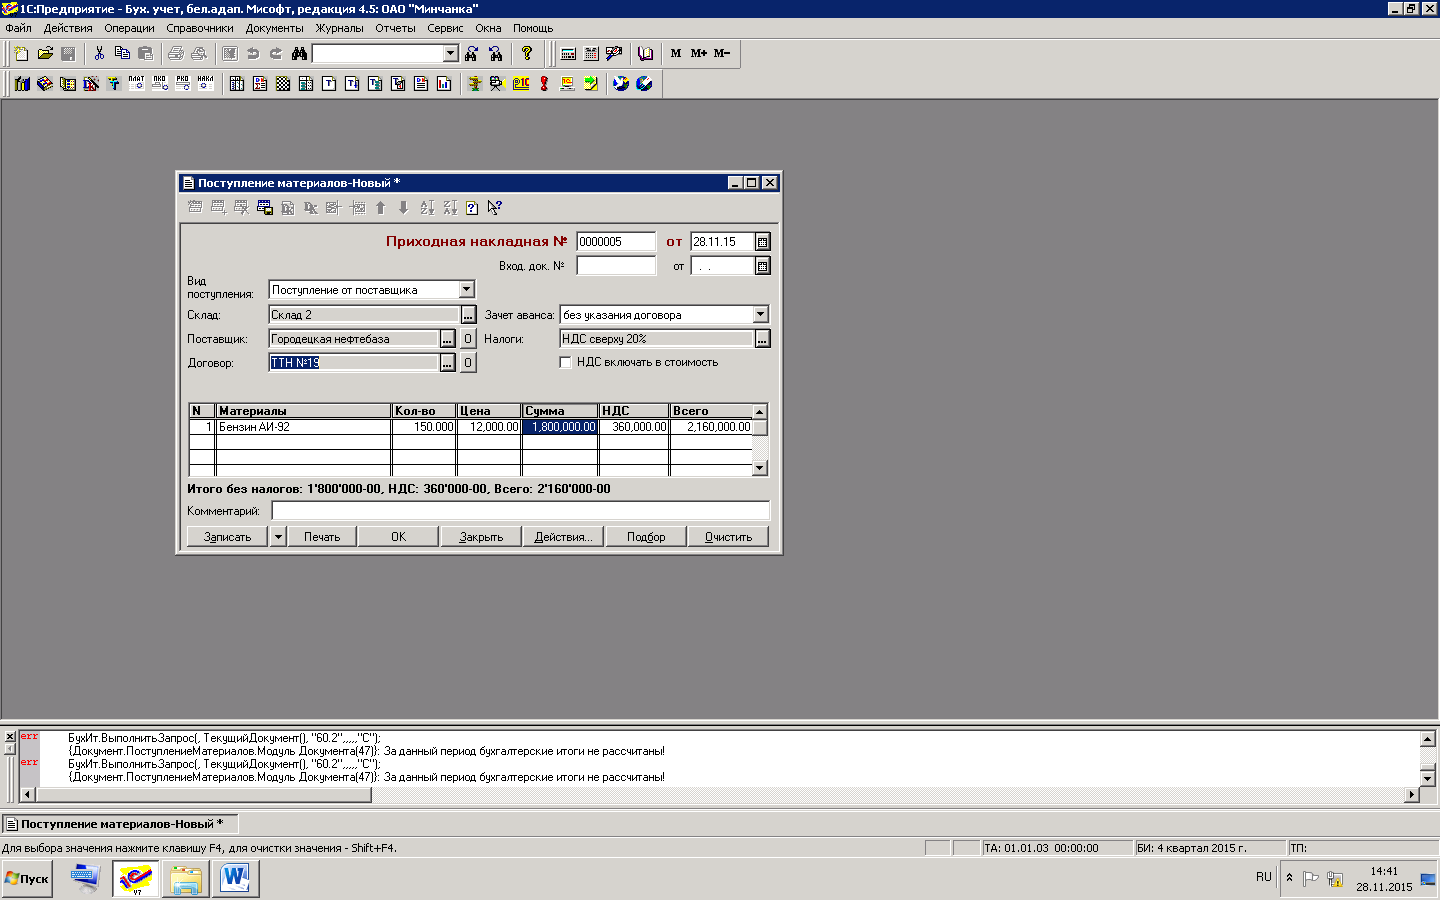Click the Пуск start button
Image resolution: width=1440 pixels, height=900 pixels.
coord(27,879)
